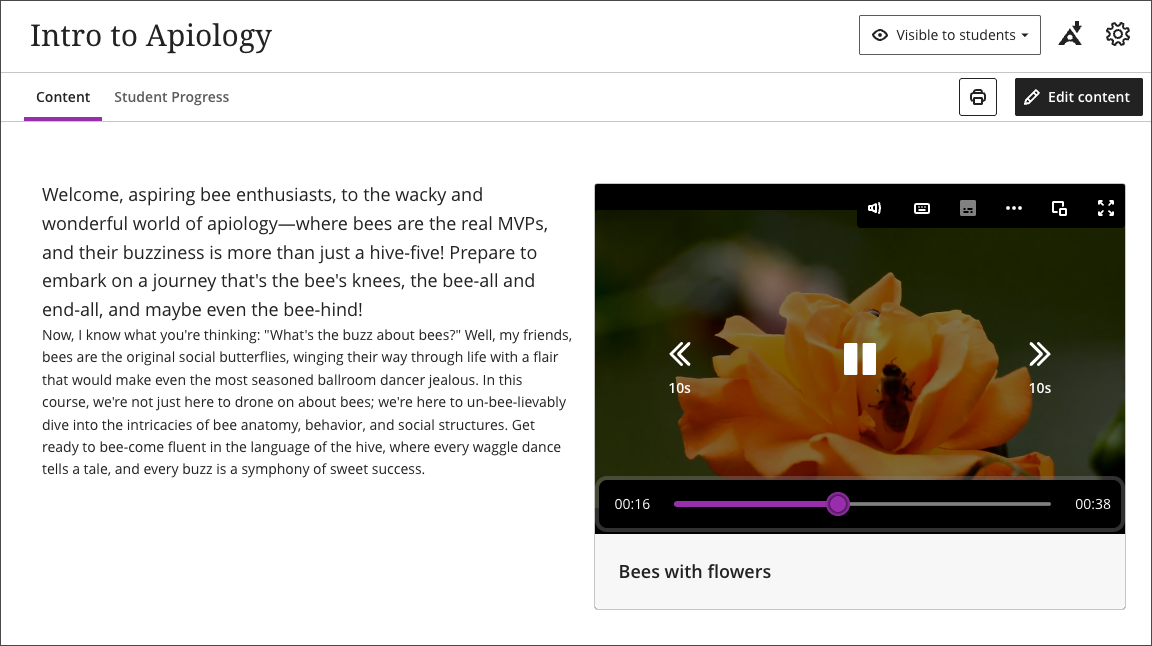This screenshot has height=646, width=1152.
Task: Enable picture-in-picture mode for the video
Action: pyautogui.click(x=1059, y=208)
